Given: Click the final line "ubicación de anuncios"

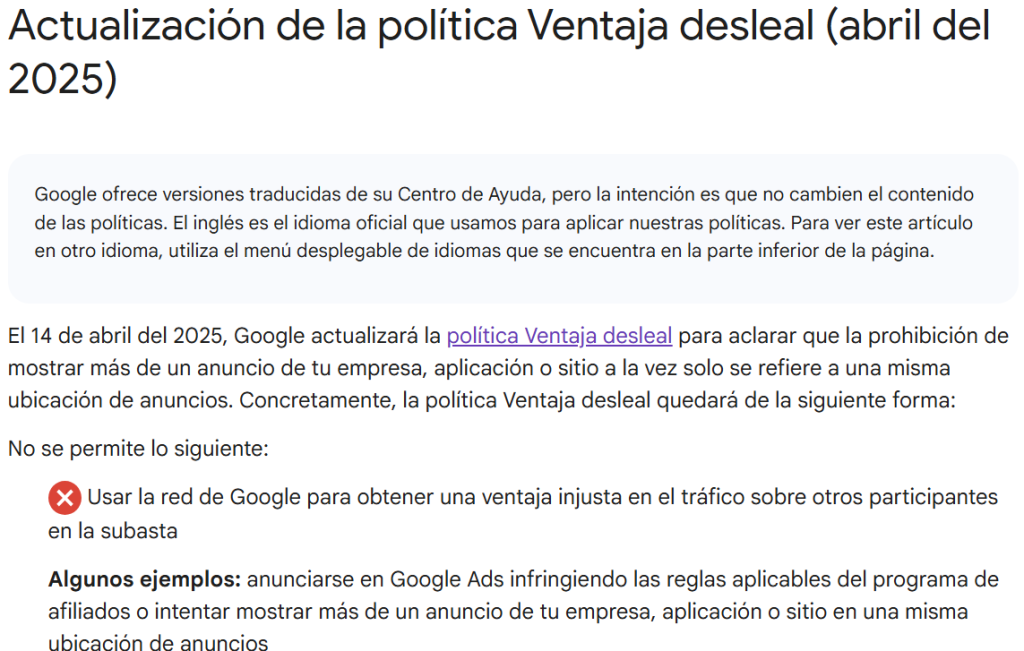Looking at the screenshot, I should point(158,642).
